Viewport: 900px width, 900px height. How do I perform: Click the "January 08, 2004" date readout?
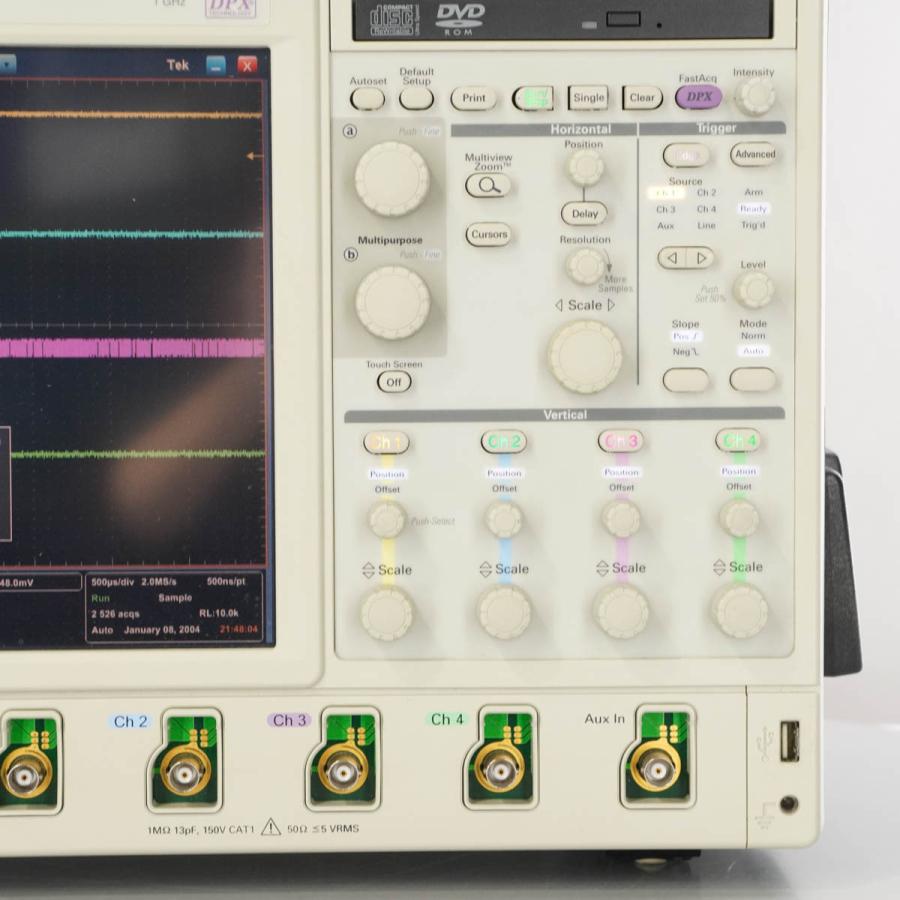(x=162, y=630)
